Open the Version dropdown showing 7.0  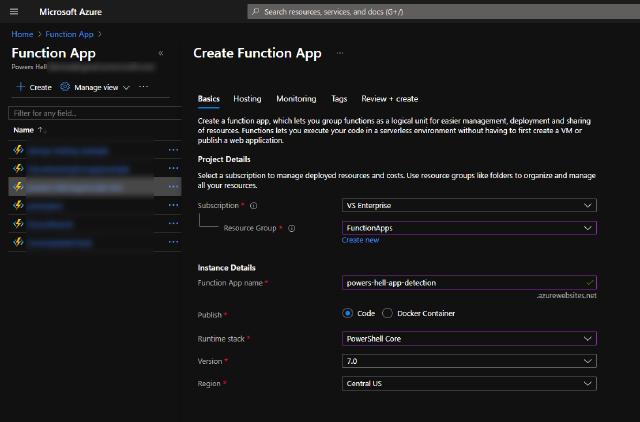click(469, 361)
